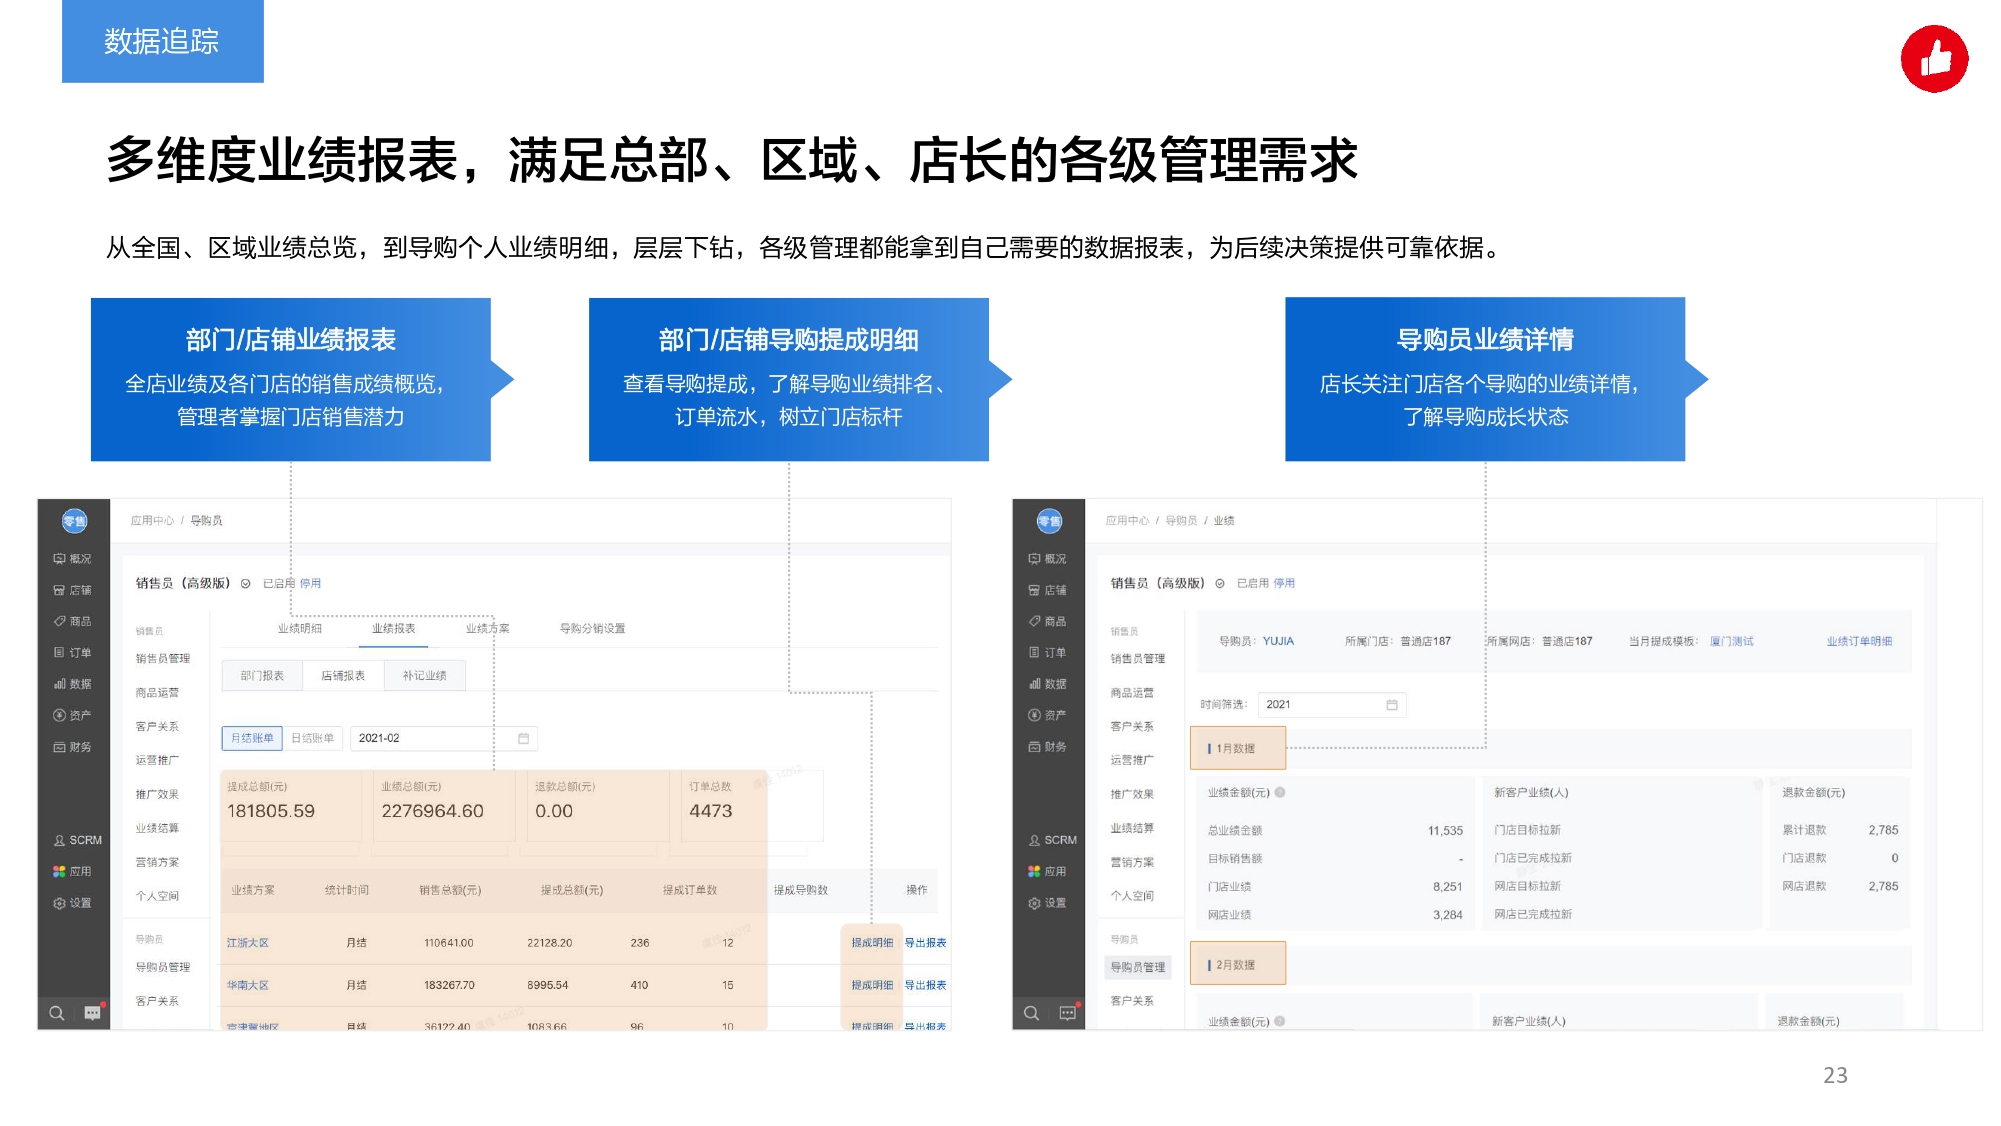The width and height of the screenshot is (2001, 1126).
Task: Select the 补记业绩 sub-tab
Action: (x=425, y=676)
